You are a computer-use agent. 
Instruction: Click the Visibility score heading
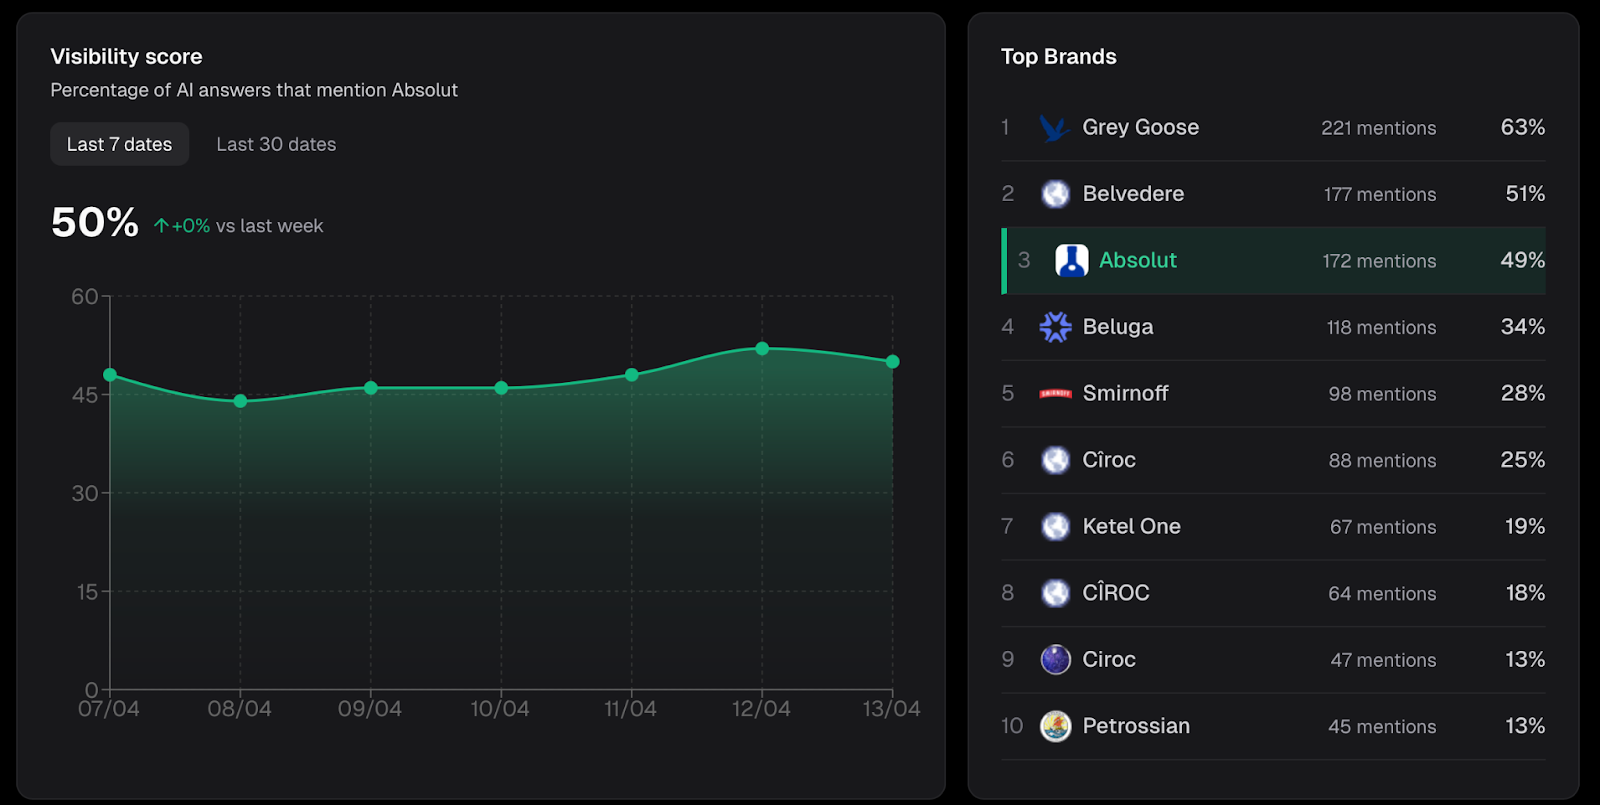[x=126, y=57]
